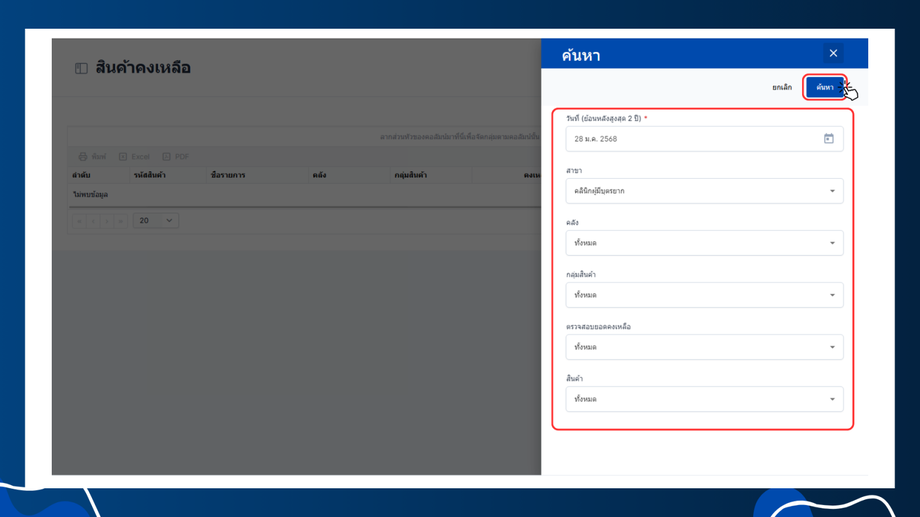Export the table with the PDF icon
The width and height of the screenshot is (920, 517).
pyautogui.click(x=166, y=157)
